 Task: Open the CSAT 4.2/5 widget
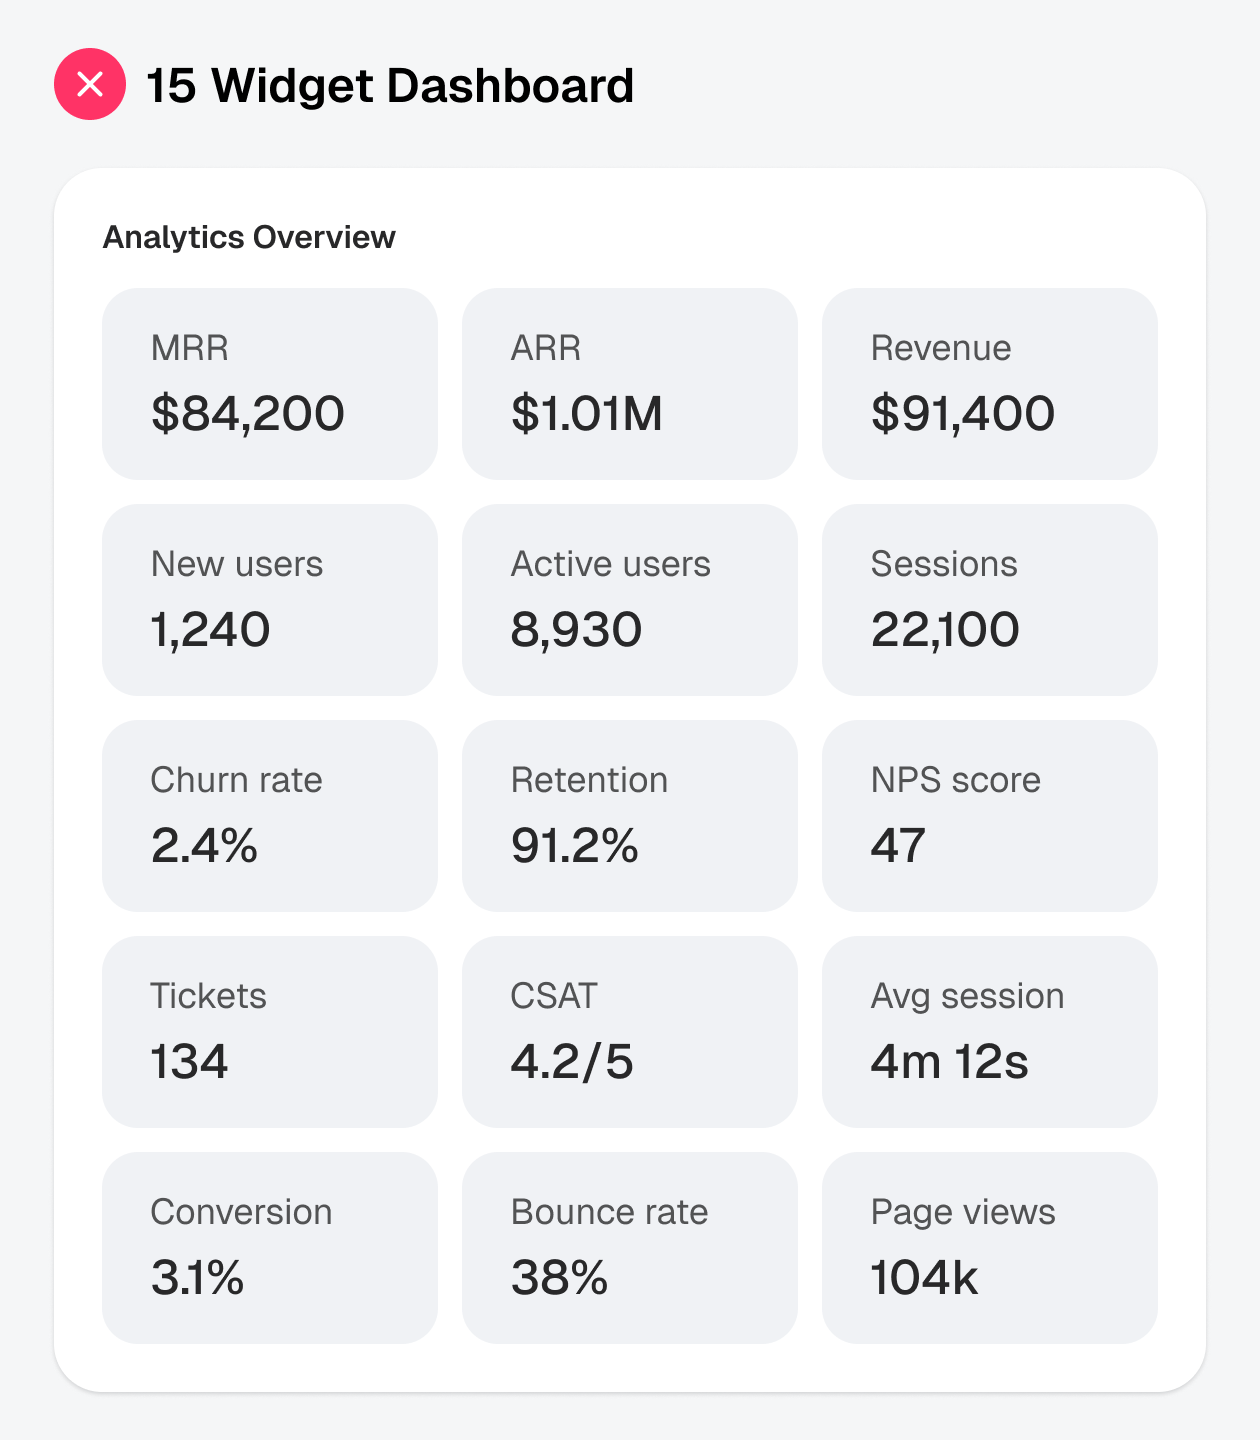point(630,1032)
